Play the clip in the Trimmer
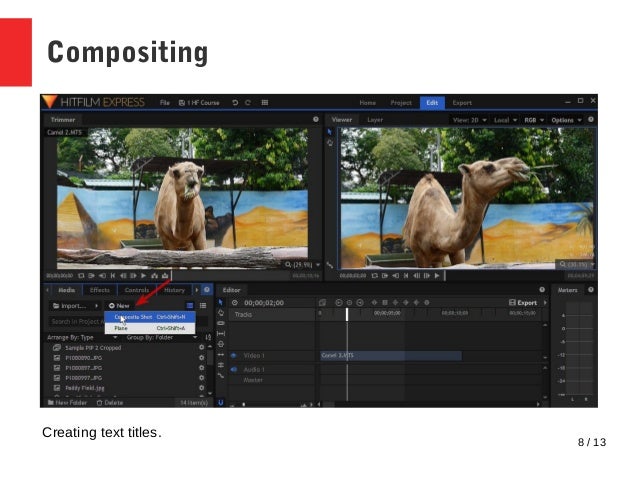The width and height of the screenshot is (638, 479). click(x=143, y=276)
